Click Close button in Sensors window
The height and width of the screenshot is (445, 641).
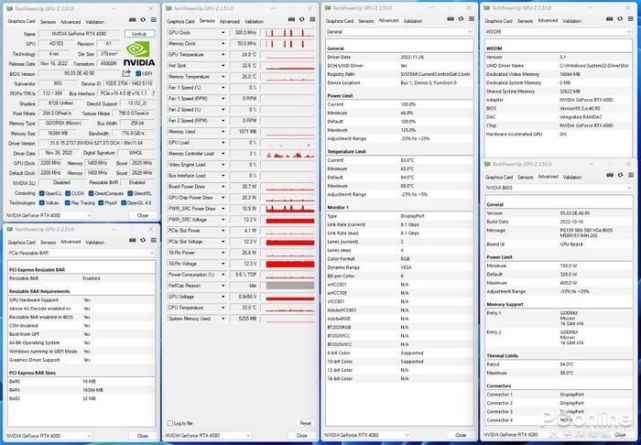pyautogui.click(x=302, y=436)
